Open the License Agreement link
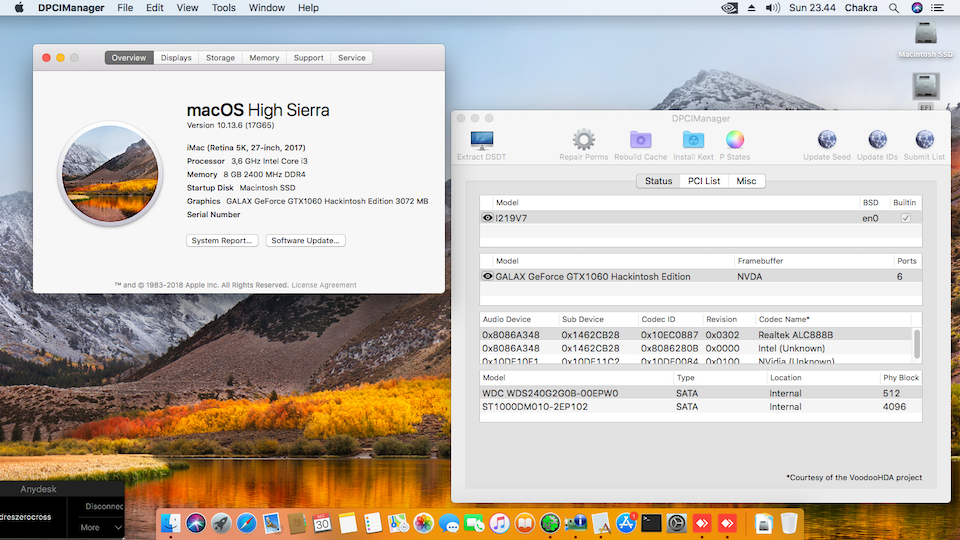 (324, 285)
